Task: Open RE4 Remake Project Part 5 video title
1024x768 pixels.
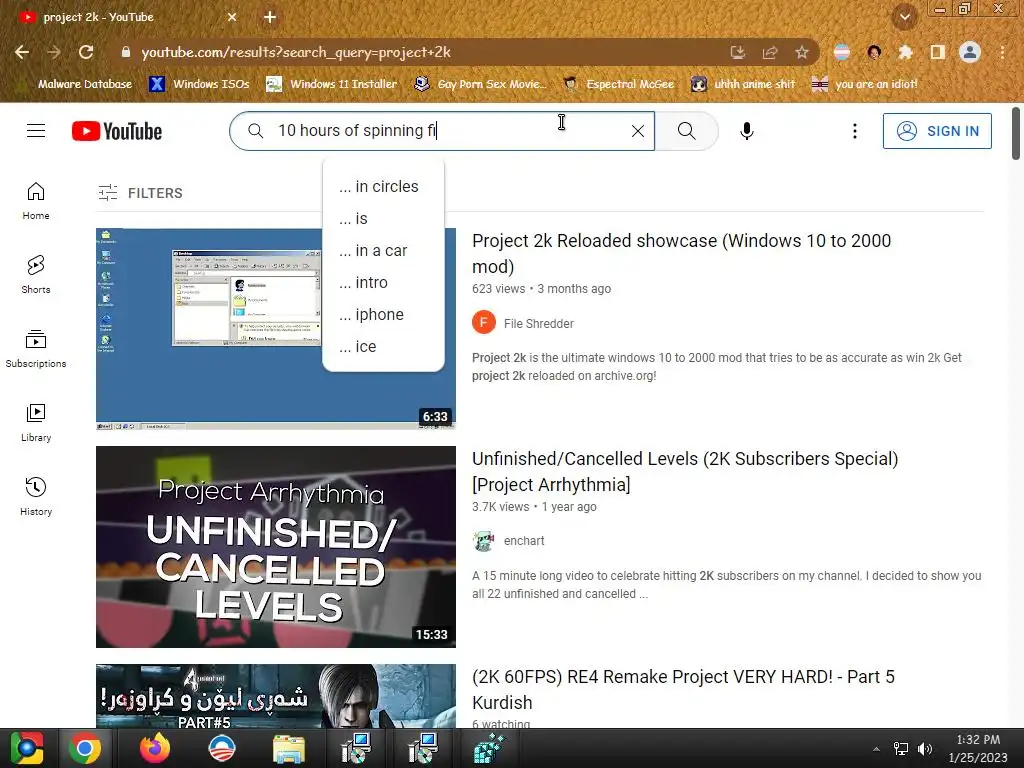Action: click(x=683, y=690)
